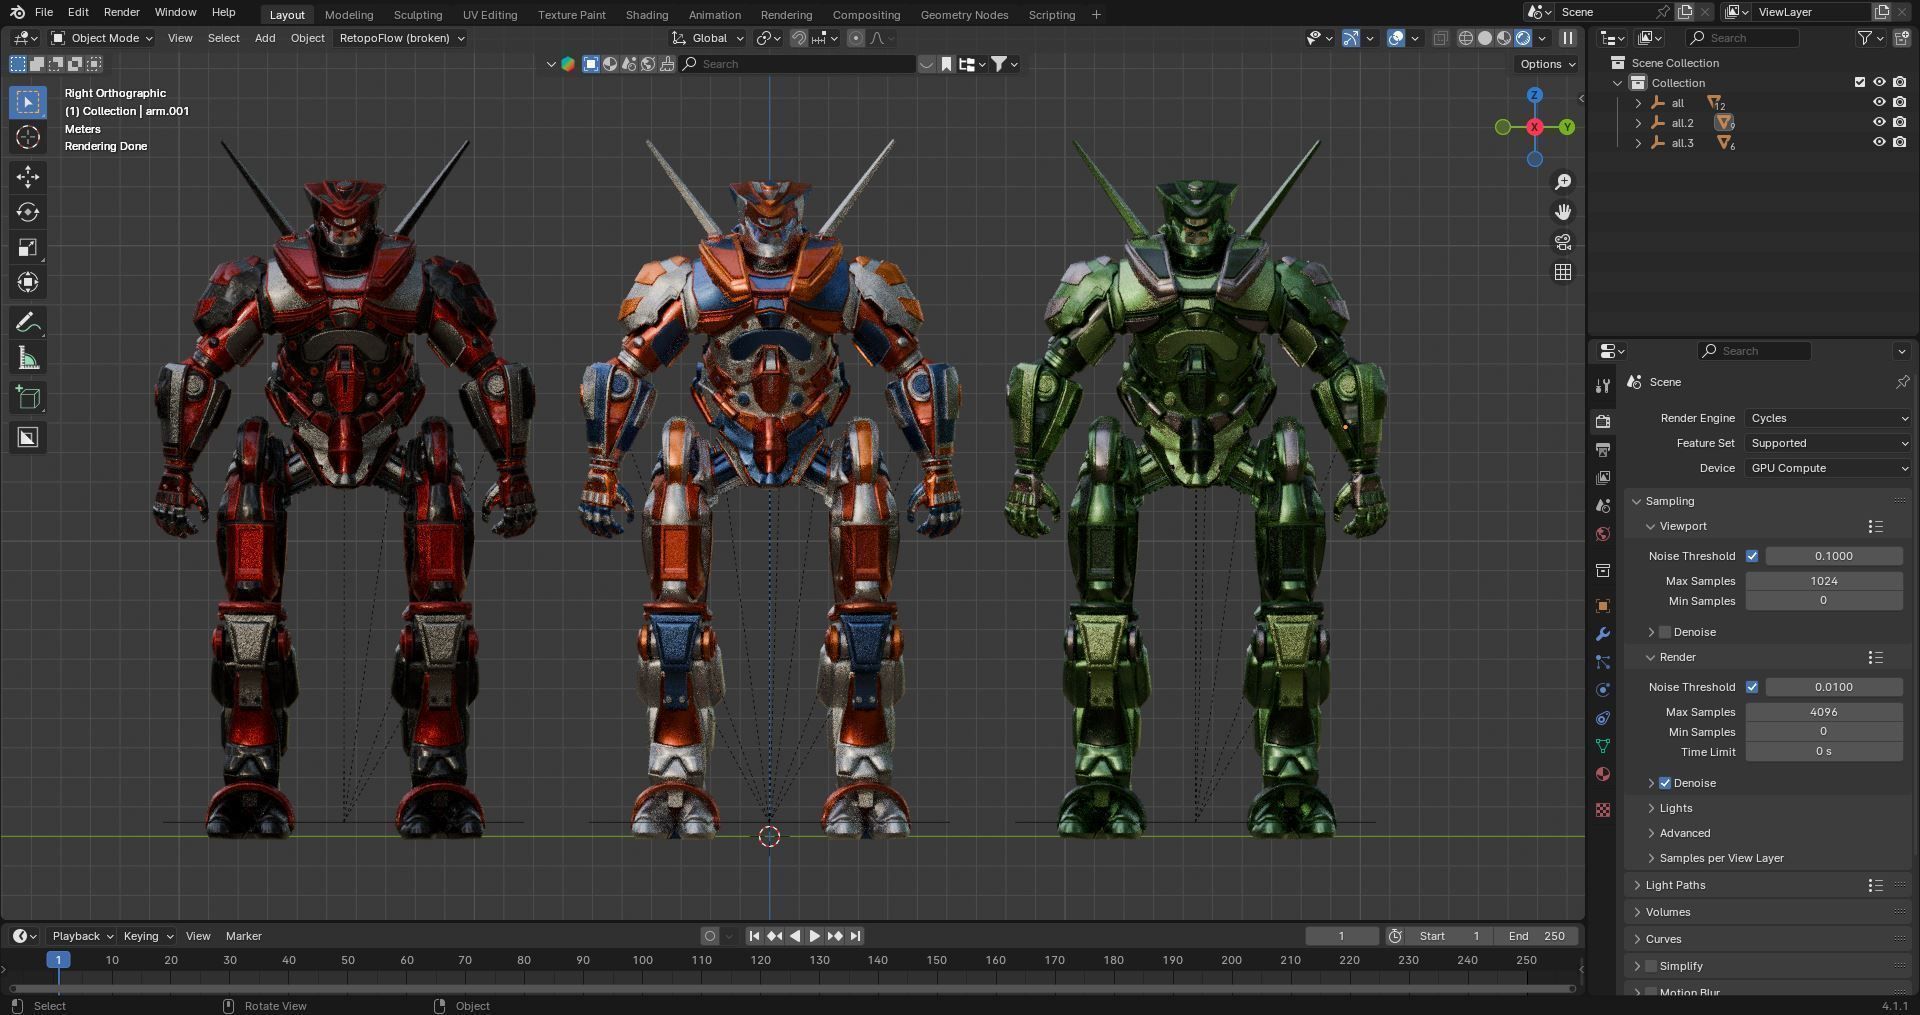Viewport: 1920px width, 1015px height.
Task: Select the Scale tool
Action: (x=28, y=247)
